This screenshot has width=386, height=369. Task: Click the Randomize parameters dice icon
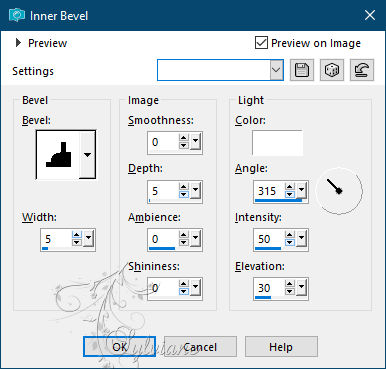332,70
